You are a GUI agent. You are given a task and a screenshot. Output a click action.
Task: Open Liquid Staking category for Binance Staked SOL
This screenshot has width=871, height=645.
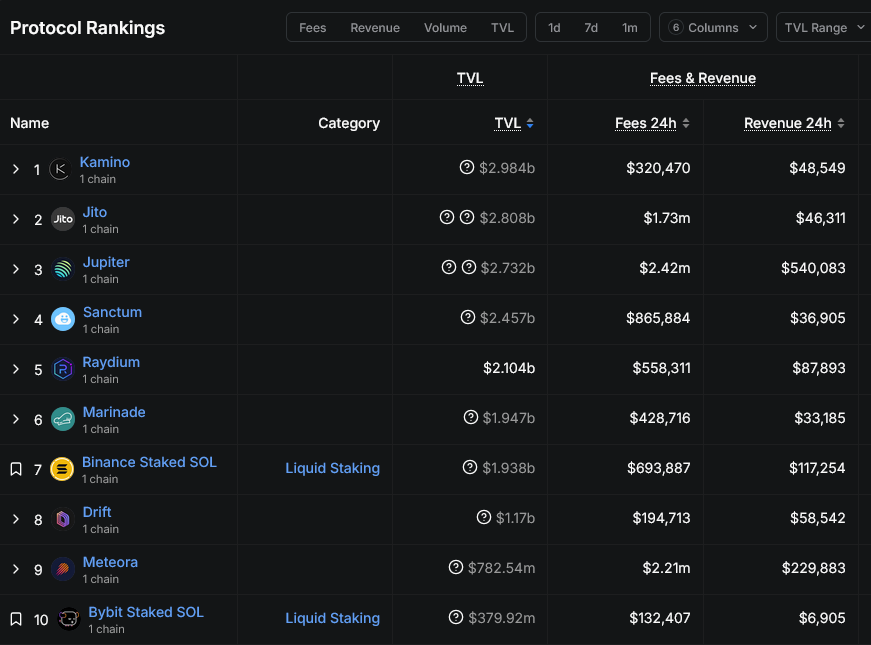[x=333, y=468]
